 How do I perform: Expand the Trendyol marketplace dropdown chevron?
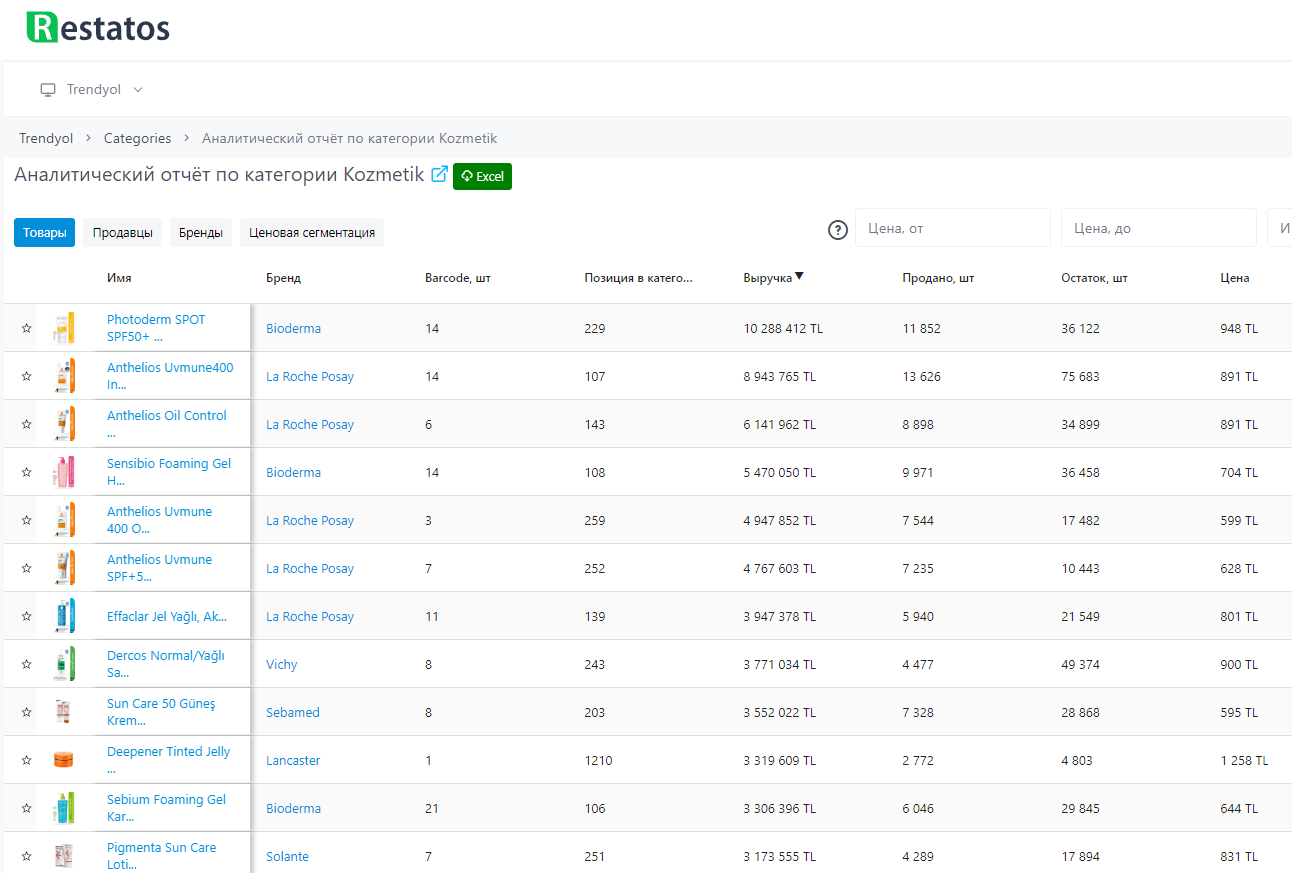click(138, 90)
